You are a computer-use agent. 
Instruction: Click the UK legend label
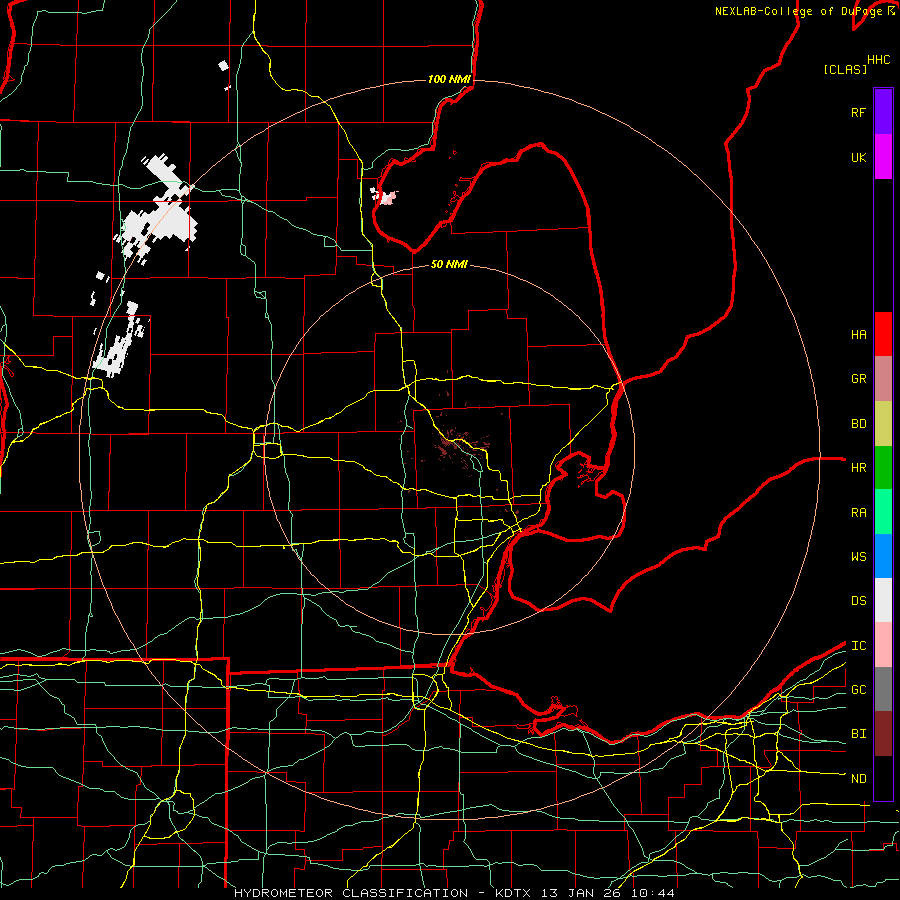tap(859, 157)
